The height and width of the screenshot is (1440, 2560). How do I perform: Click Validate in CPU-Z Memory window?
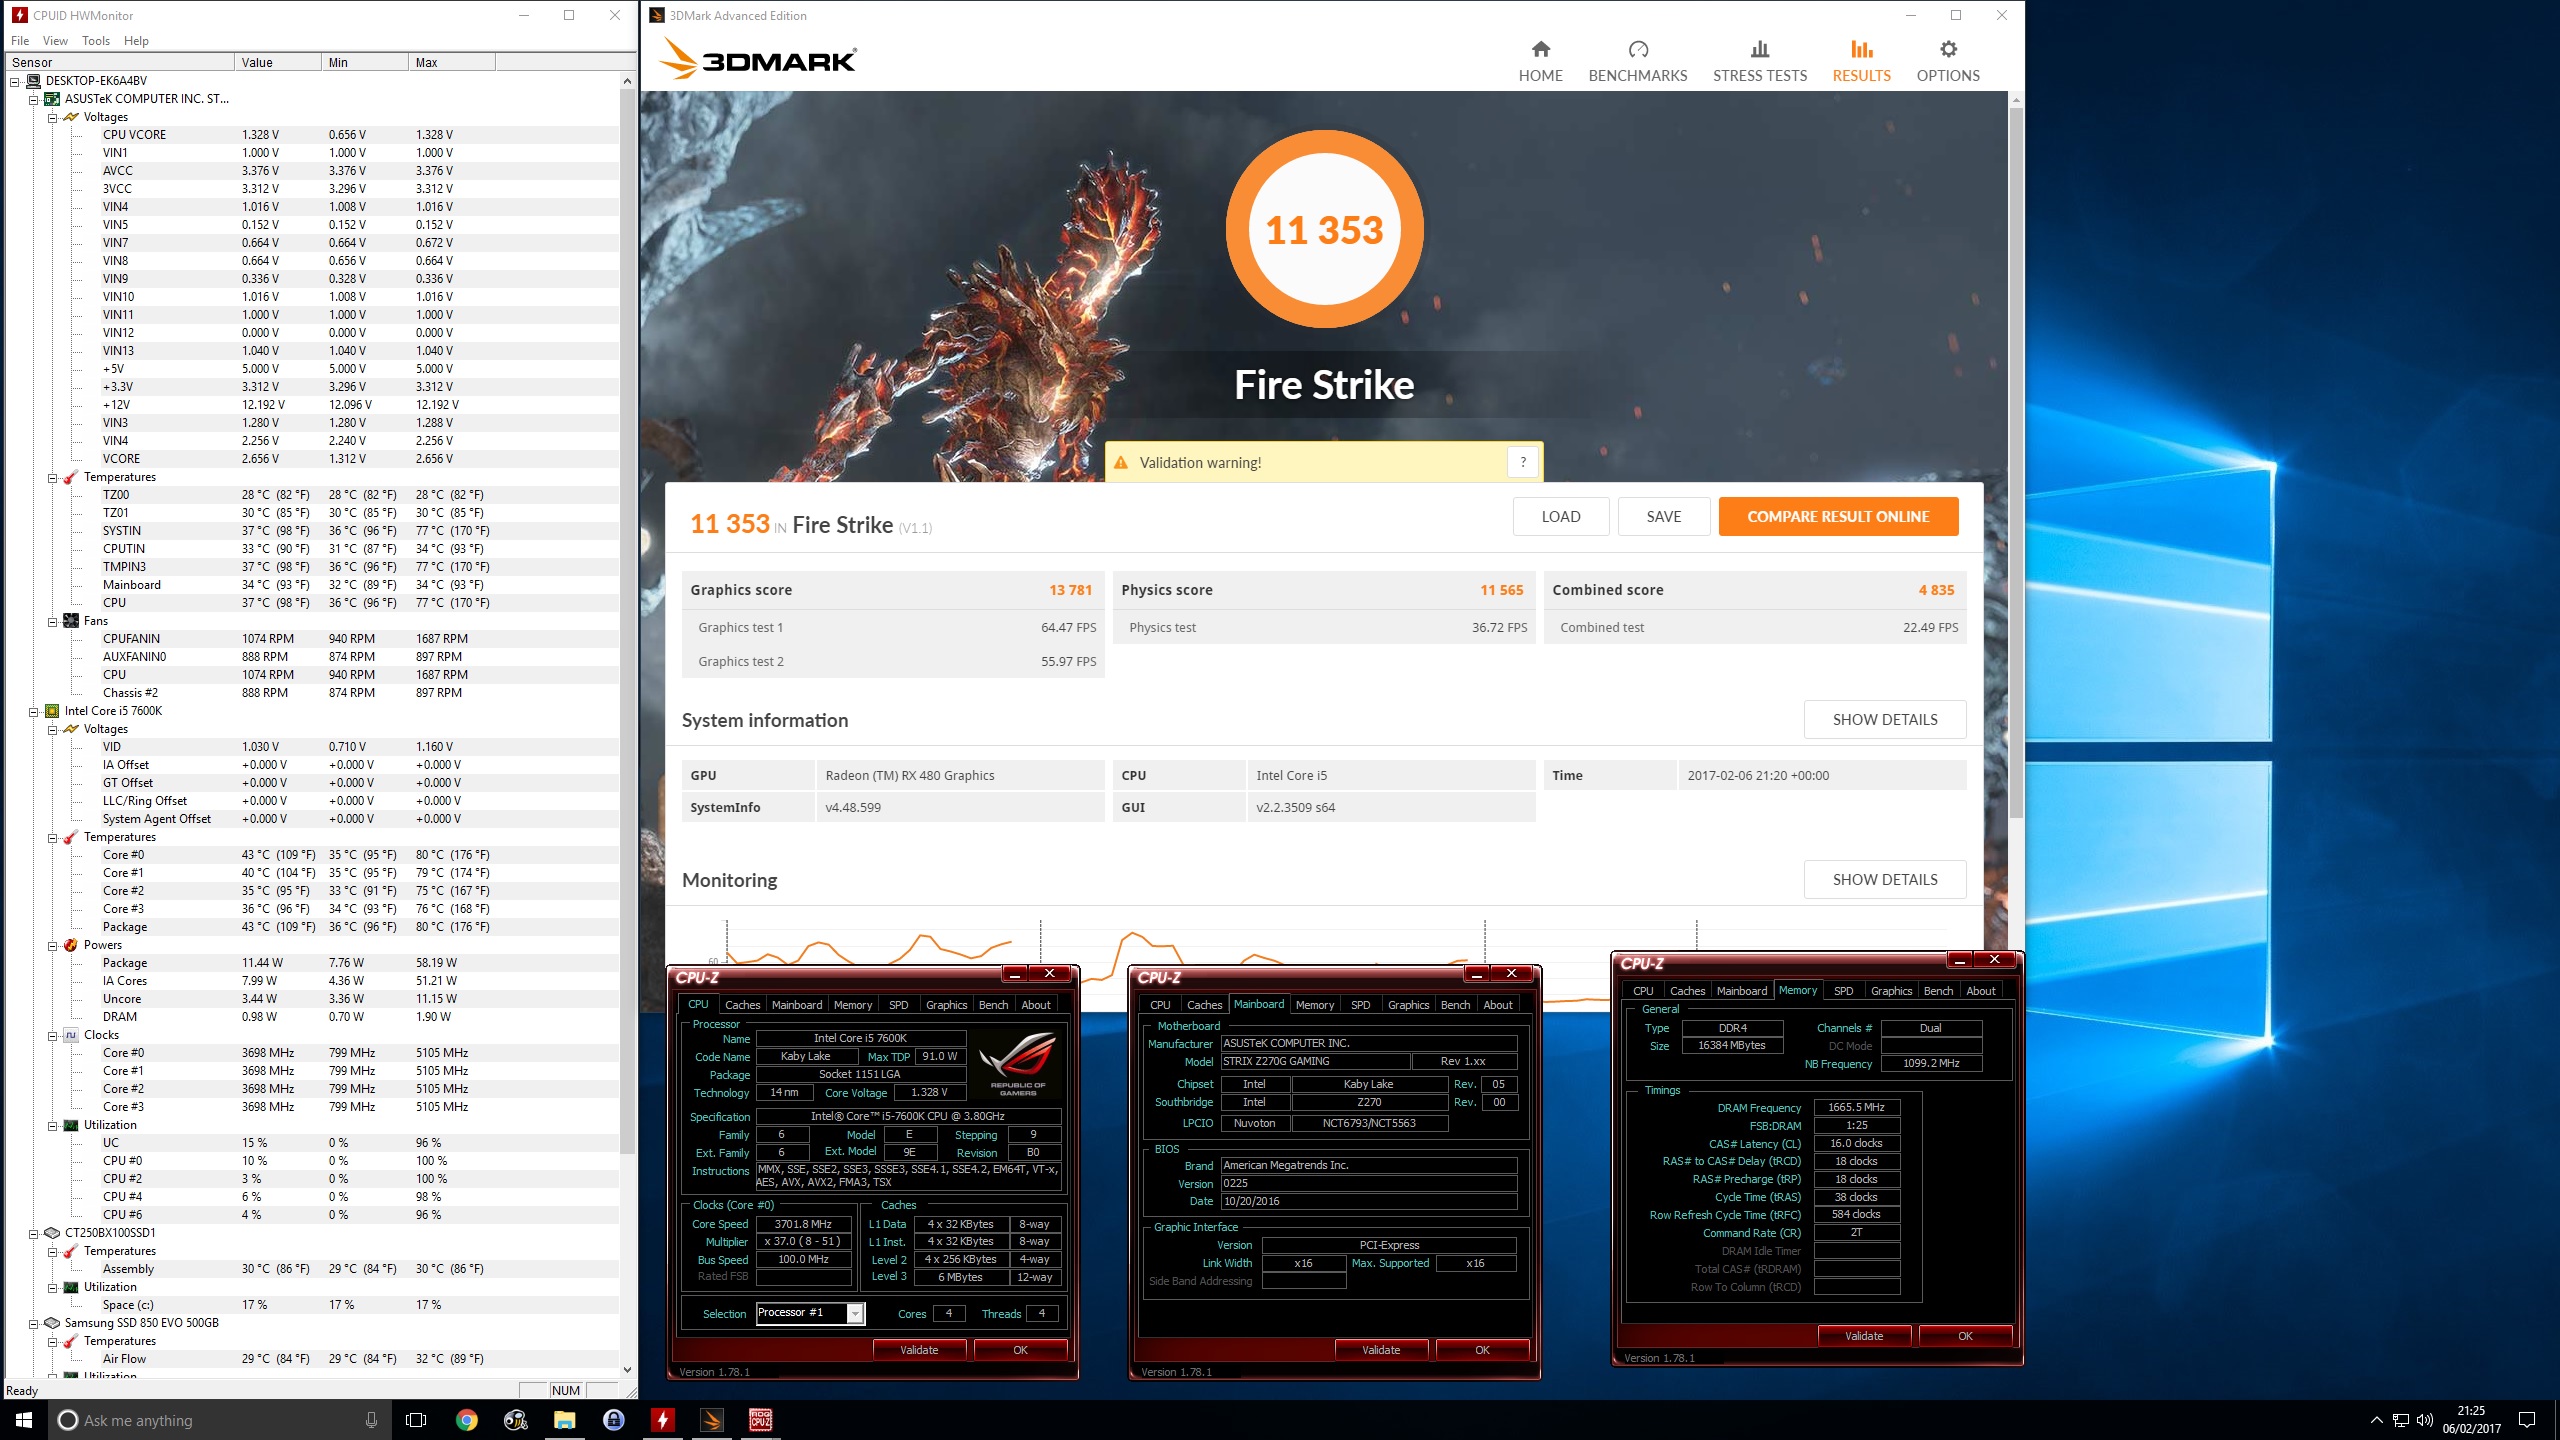pyautogui.click(x=1863, y=1336)
